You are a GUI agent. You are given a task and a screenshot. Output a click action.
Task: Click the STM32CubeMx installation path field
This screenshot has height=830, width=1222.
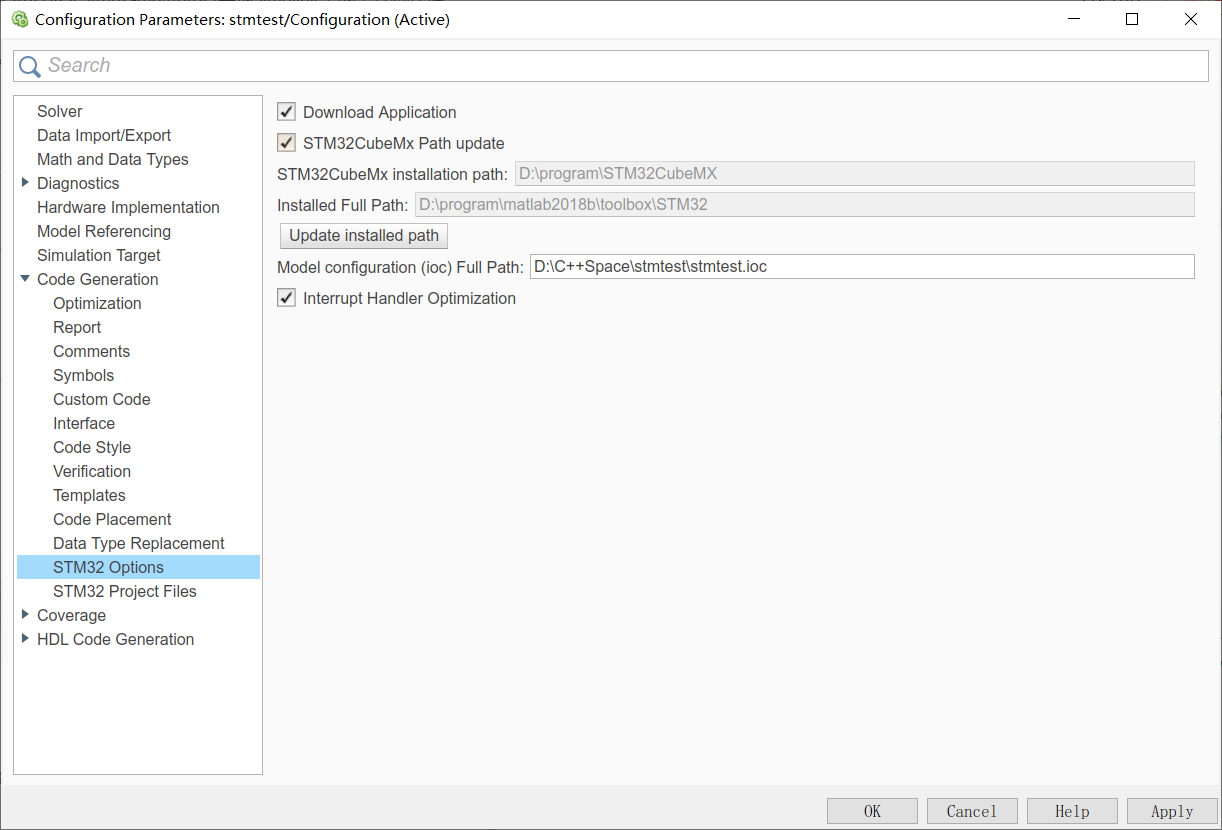pos(855,173)
